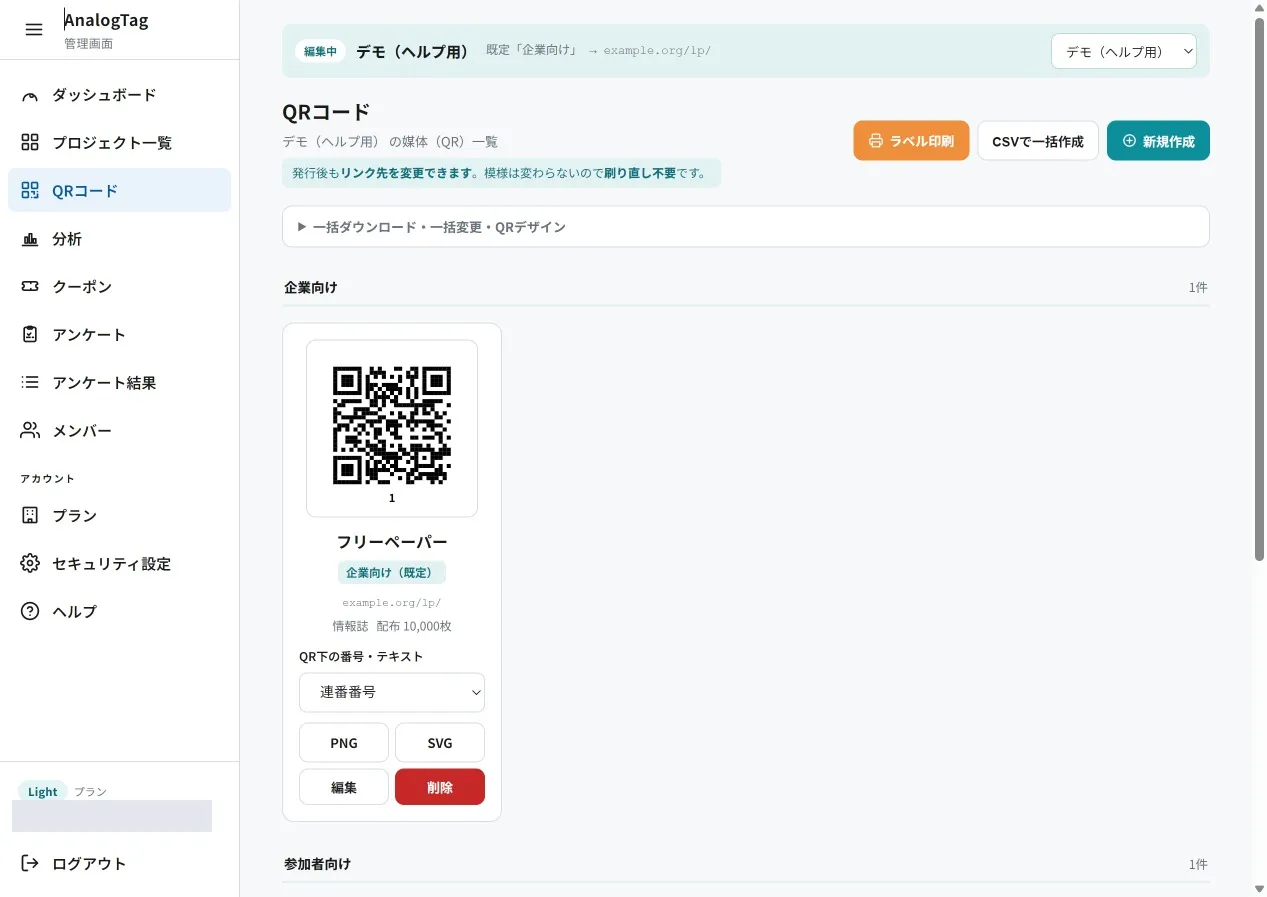Click the security settings gear icon
This screenshot has width=1267, height=897.
point(30,563)
